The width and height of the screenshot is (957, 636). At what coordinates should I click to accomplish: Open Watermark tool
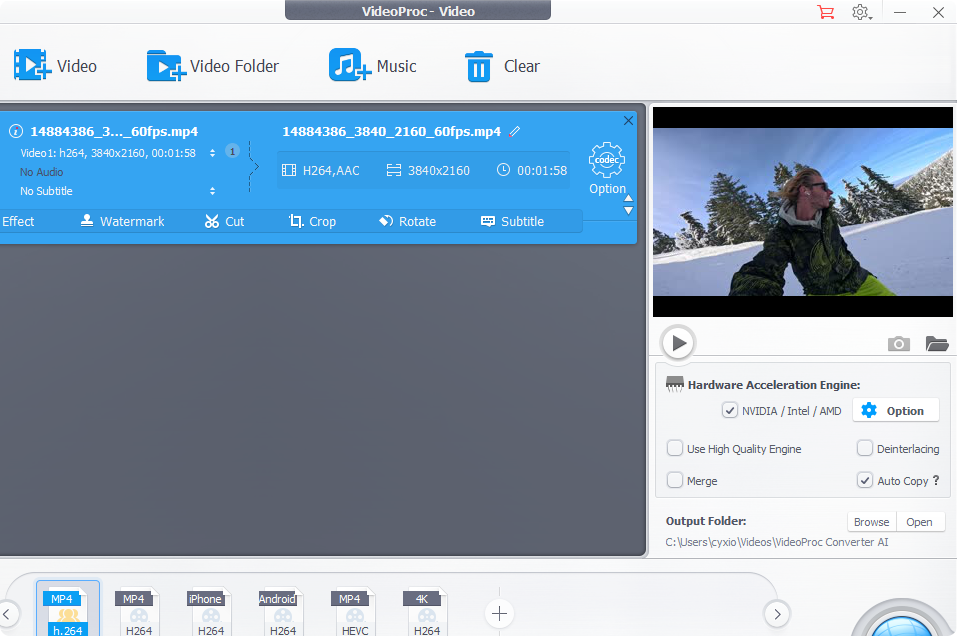pos(122,221)
